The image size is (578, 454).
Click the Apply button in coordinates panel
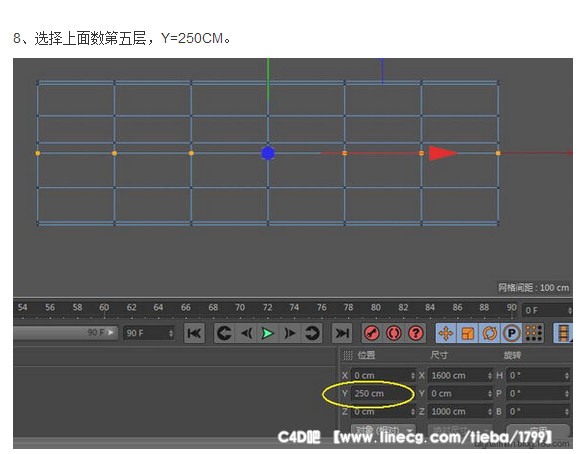pyautogui.click(x=538, y=430)
